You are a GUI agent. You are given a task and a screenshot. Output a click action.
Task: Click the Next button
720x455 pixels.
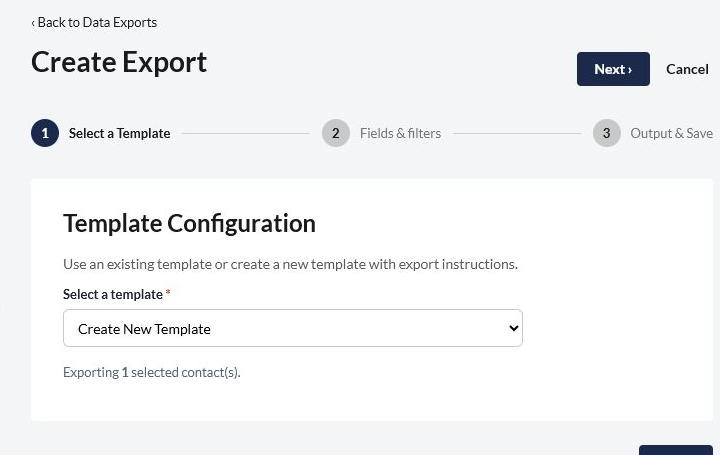(613, 69)
